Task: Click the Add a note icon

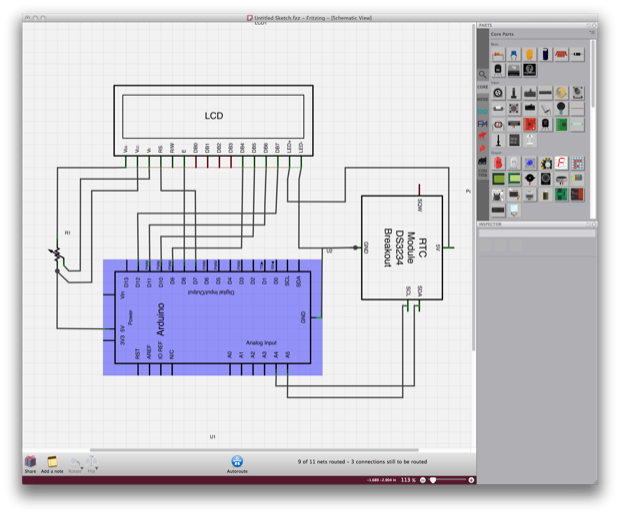Action: click(52, 461)
